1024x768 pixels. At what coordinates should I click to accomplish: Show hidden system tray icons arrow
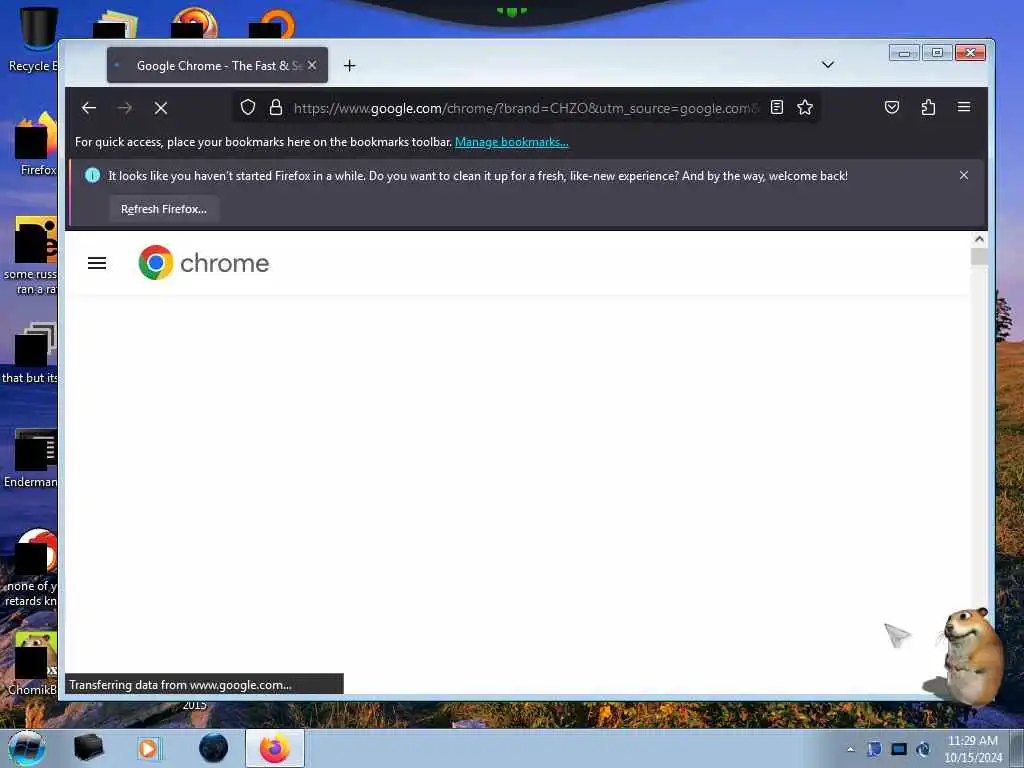point(850,750)
